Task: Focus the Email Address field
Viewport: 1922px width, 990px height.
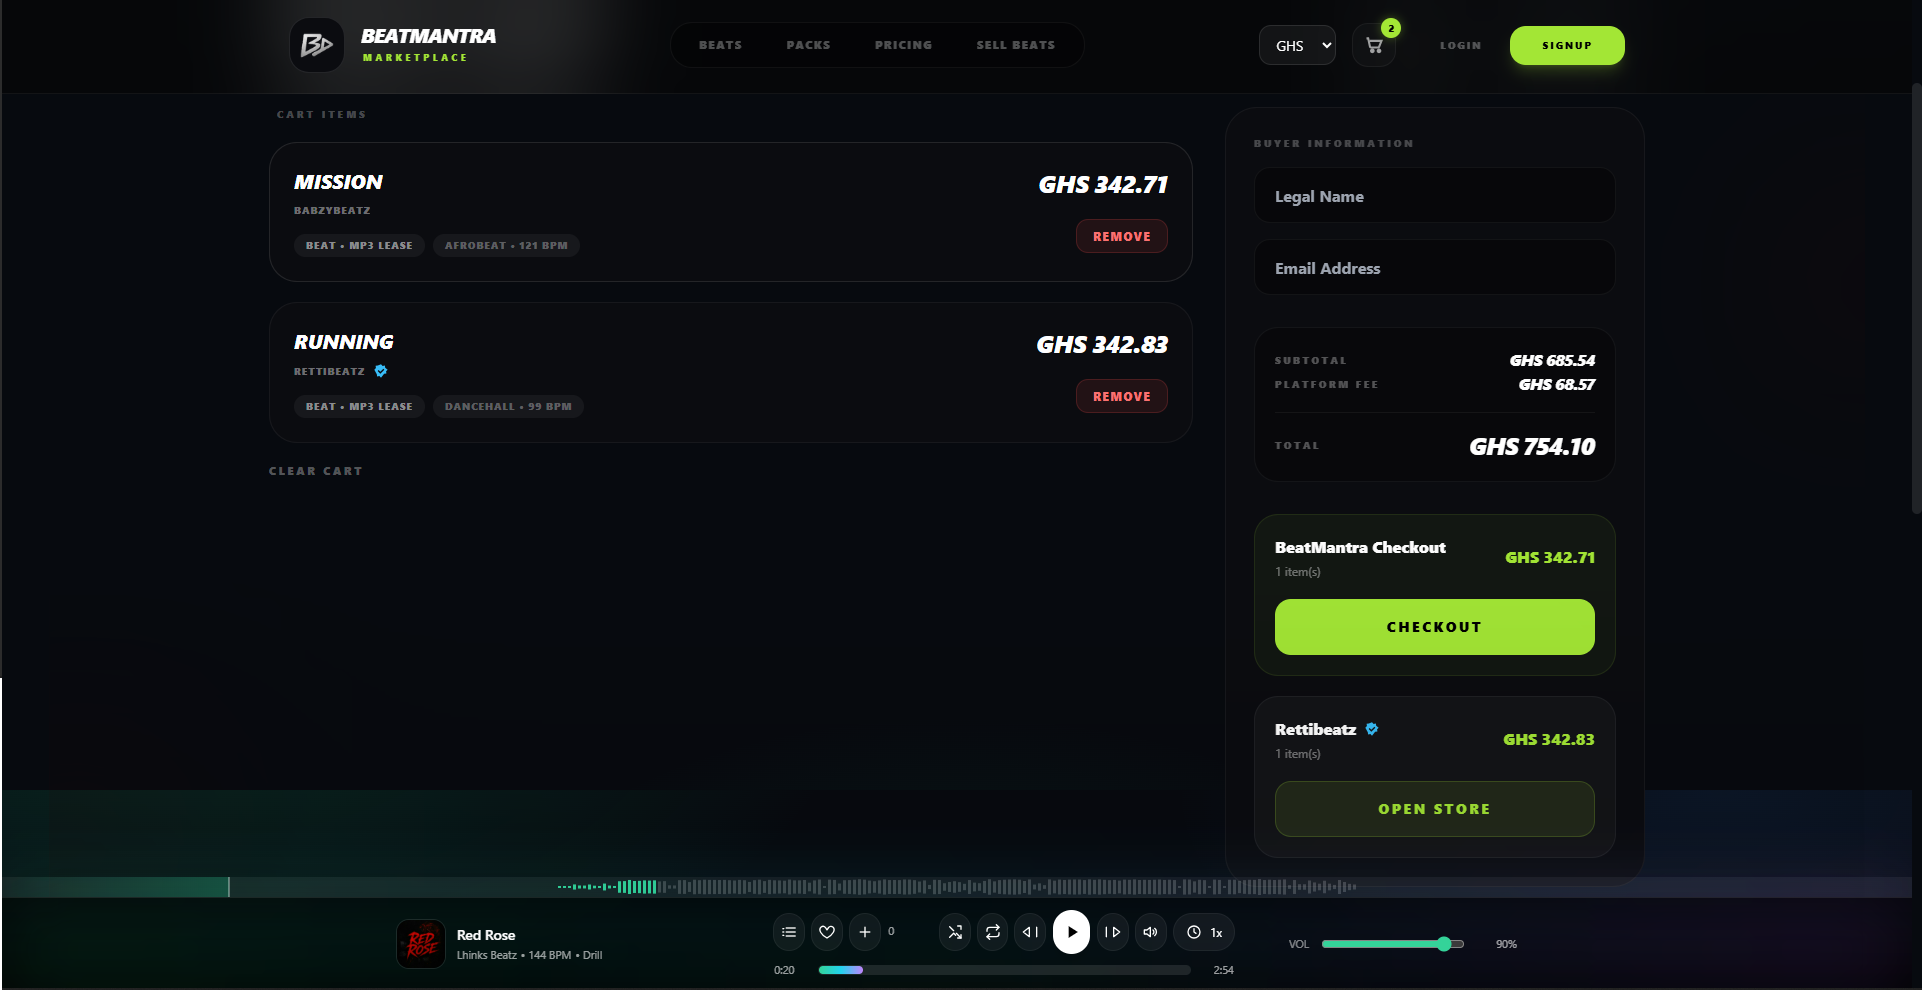Action: (x=1434, y=267)
